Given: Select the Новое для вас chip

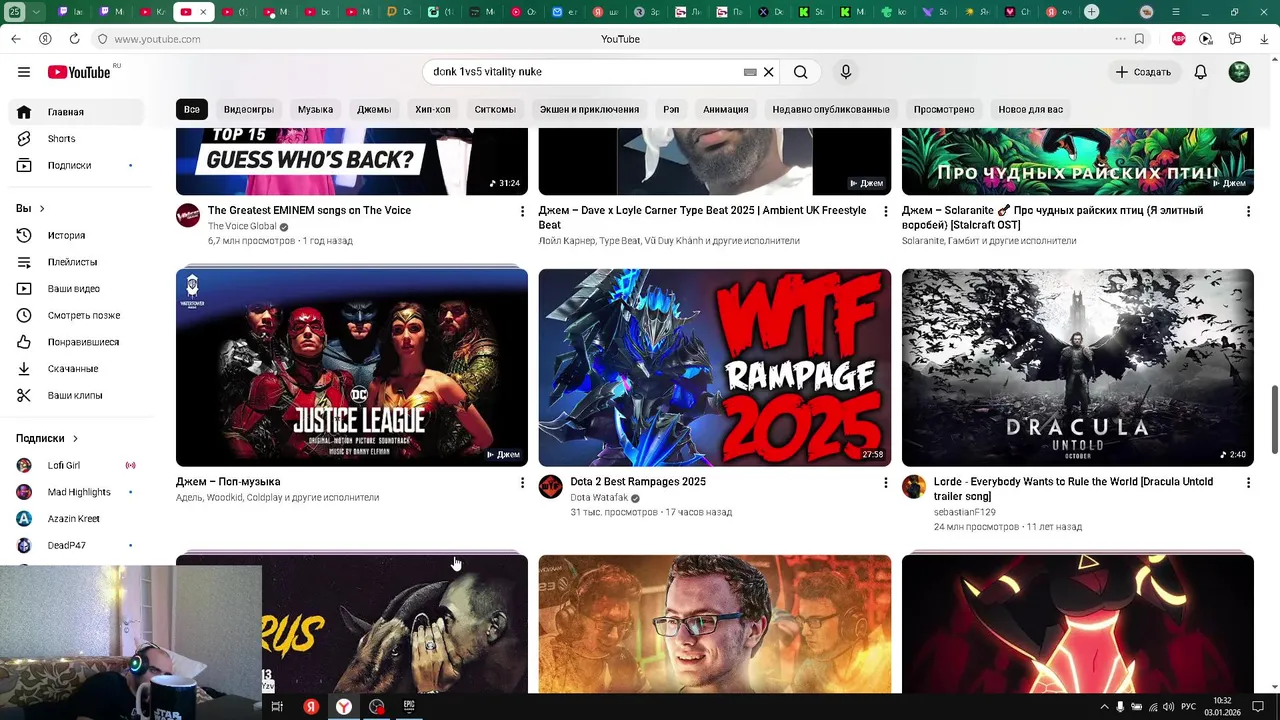Looking at the screenshot, I should click(x=1031, y=109).
